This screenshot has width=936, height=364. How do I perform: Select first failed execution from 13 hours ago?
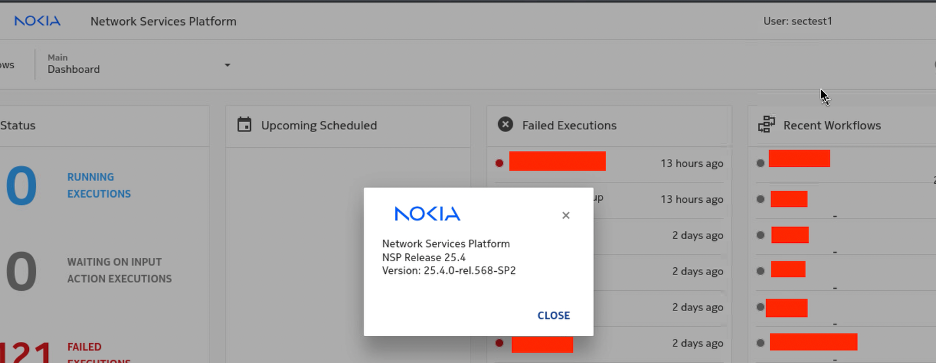pos(609,164)
